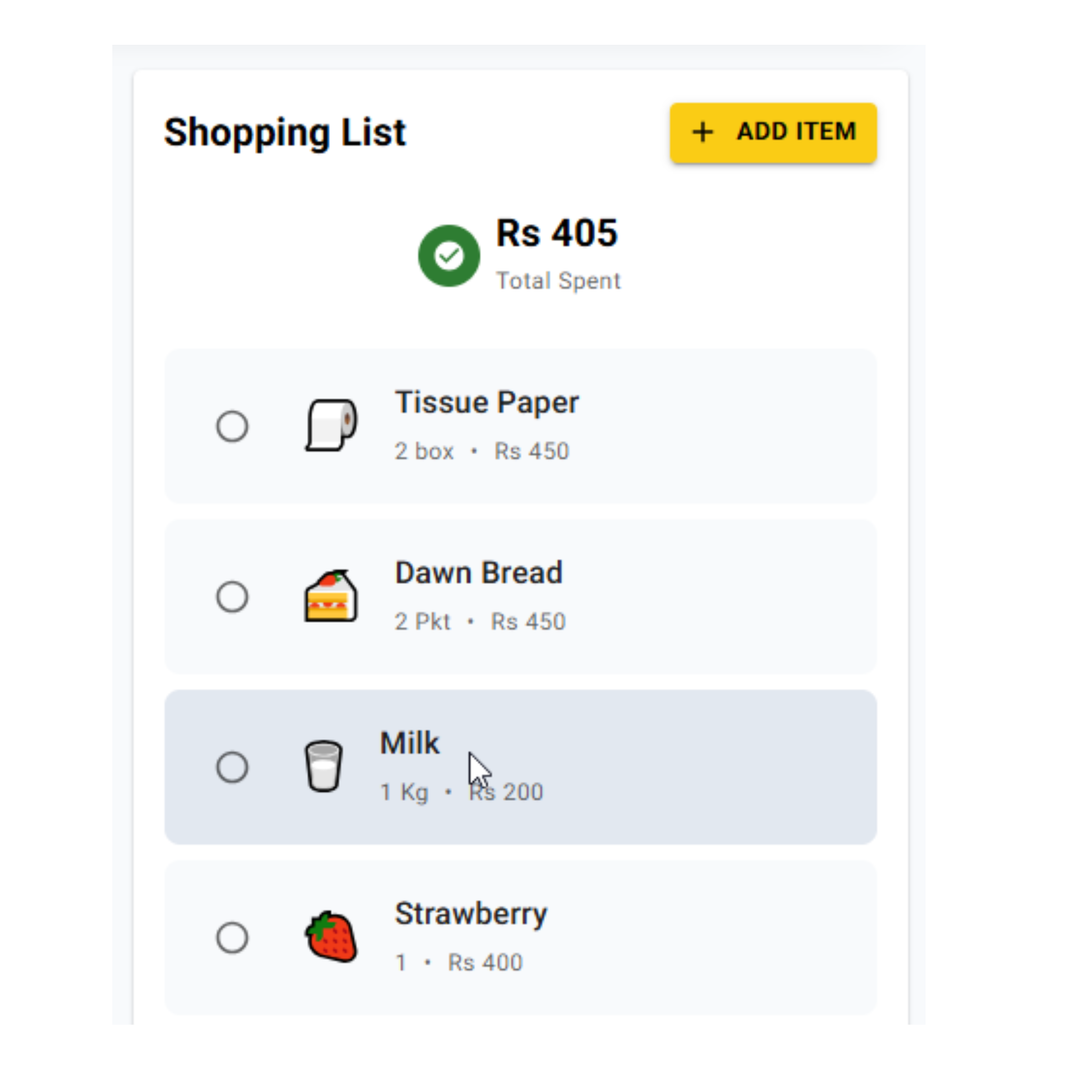Click the strawberry icon
Screen dimensions: 1080x1080
pyautogui.click(x=331, y=937)
